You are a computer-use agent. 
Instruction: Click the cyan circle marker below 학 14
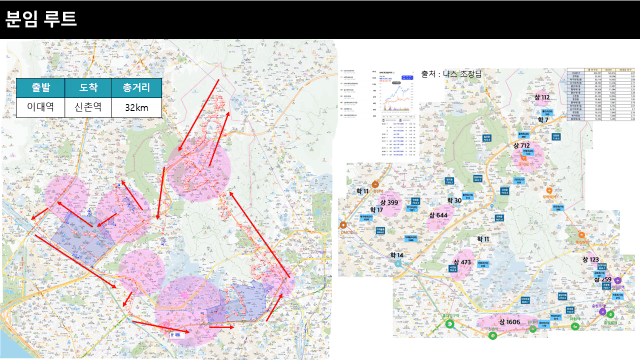click(398, 264)
